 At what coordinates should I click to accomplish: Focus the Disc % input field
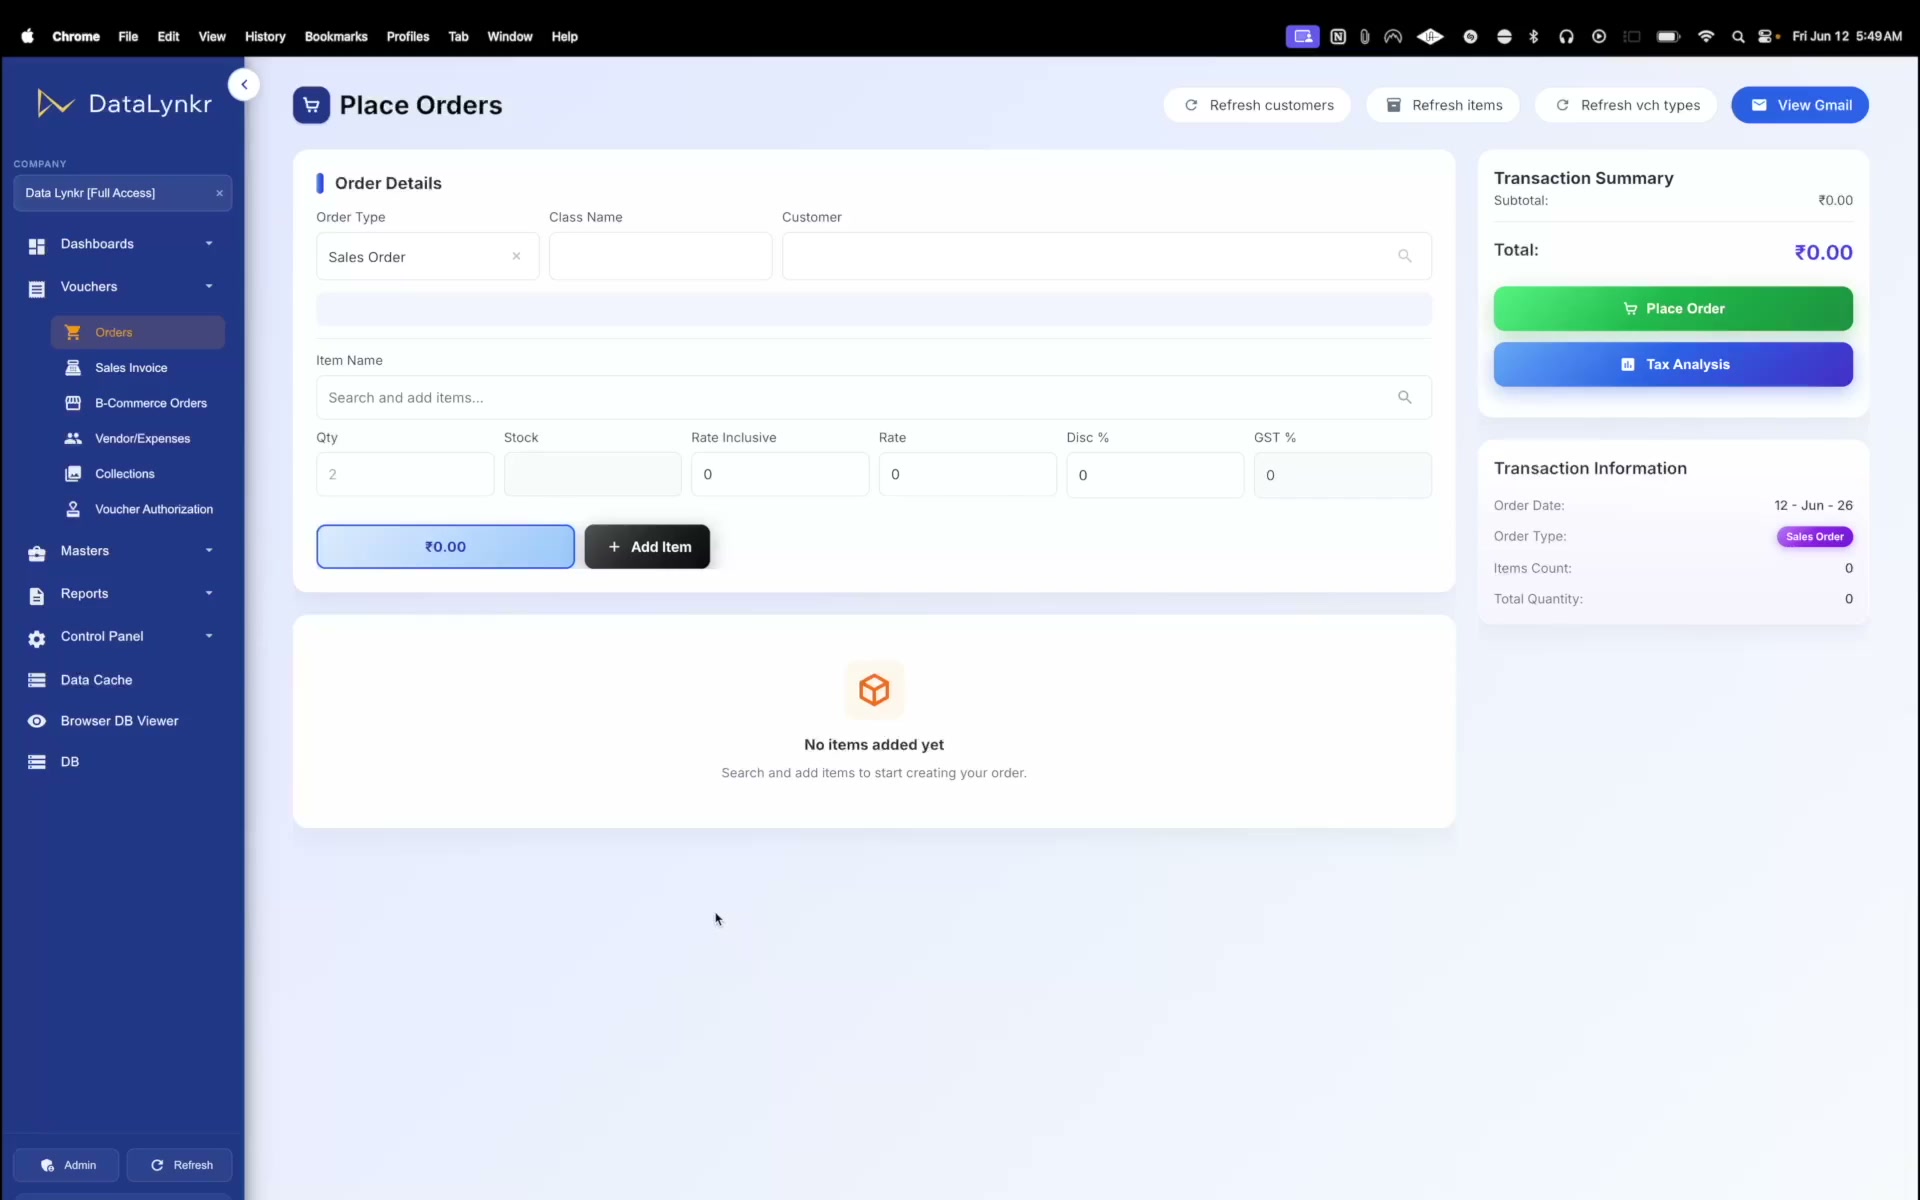tap(1155, 474)
